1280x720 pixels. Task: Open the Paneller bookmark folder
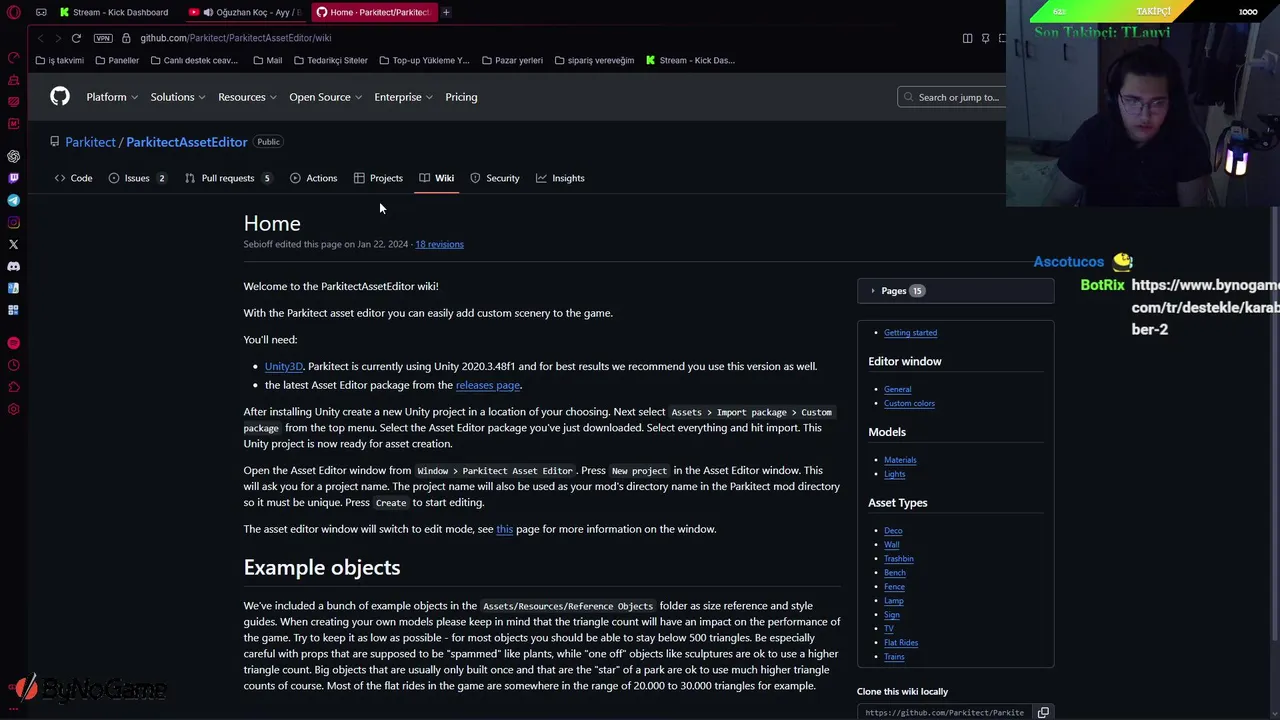[x=116, y=60]
